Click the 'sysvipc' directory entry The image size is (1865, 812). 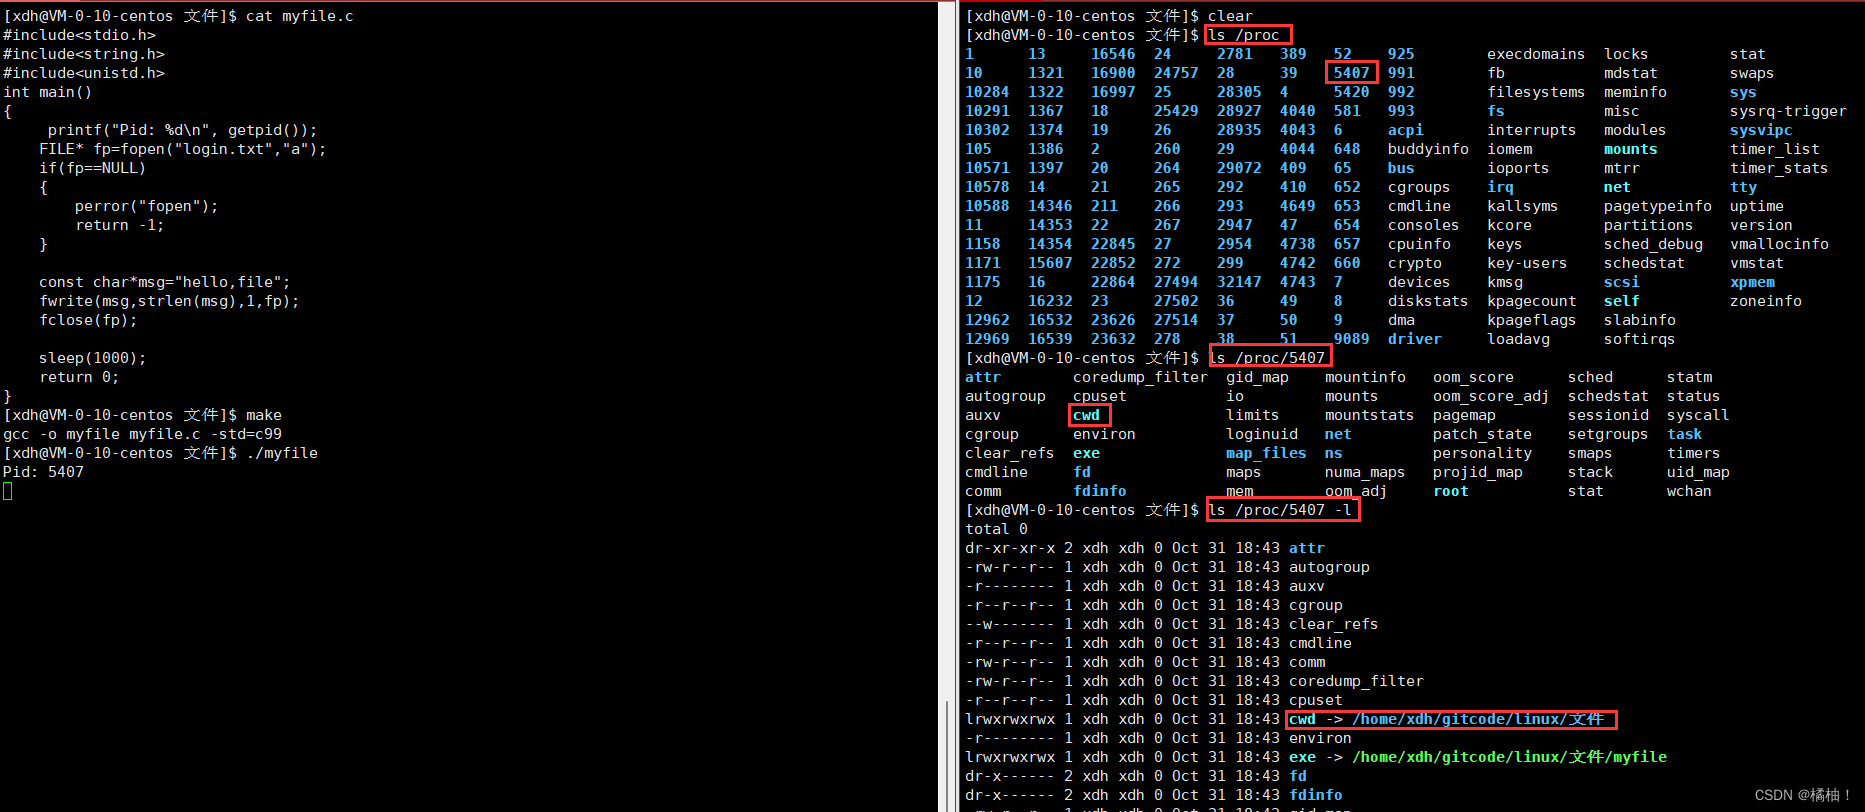point(1761,130)
